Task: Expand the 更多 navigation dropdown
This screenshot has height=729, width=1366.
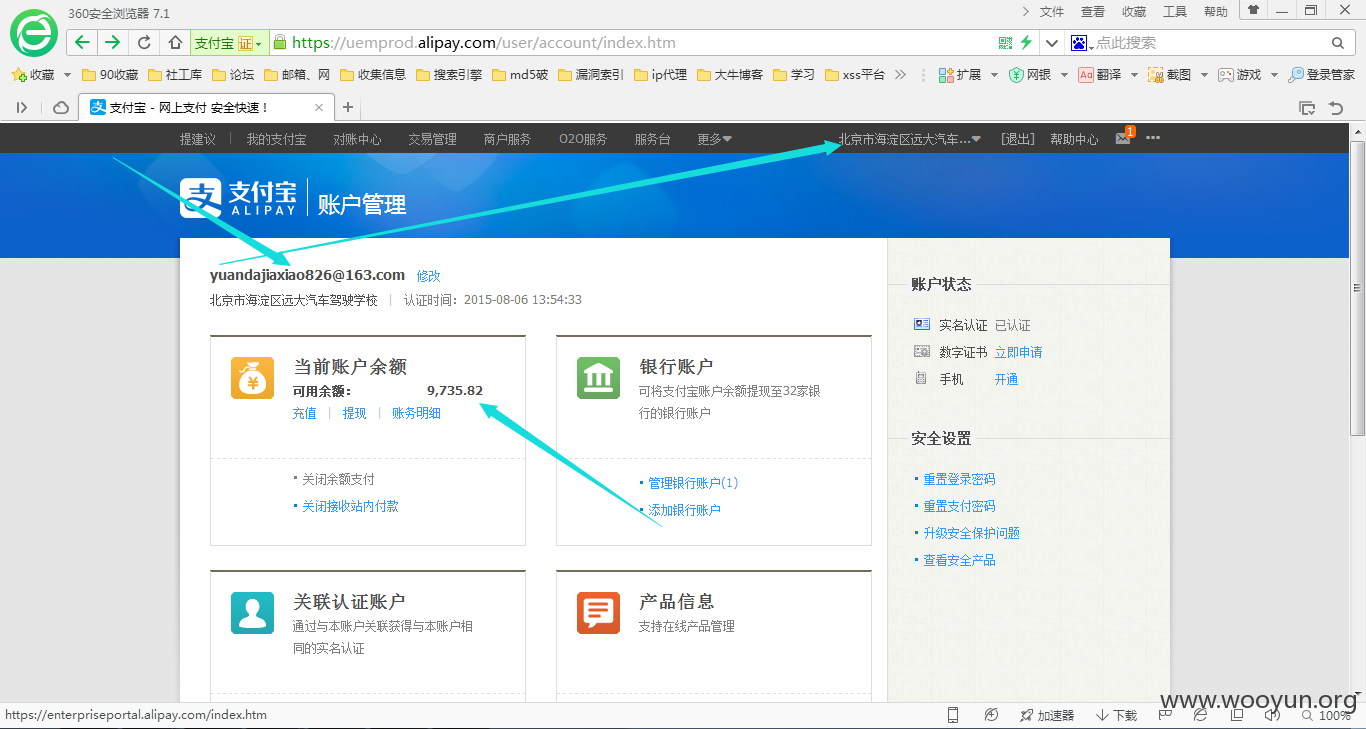Action: (714, 139)
